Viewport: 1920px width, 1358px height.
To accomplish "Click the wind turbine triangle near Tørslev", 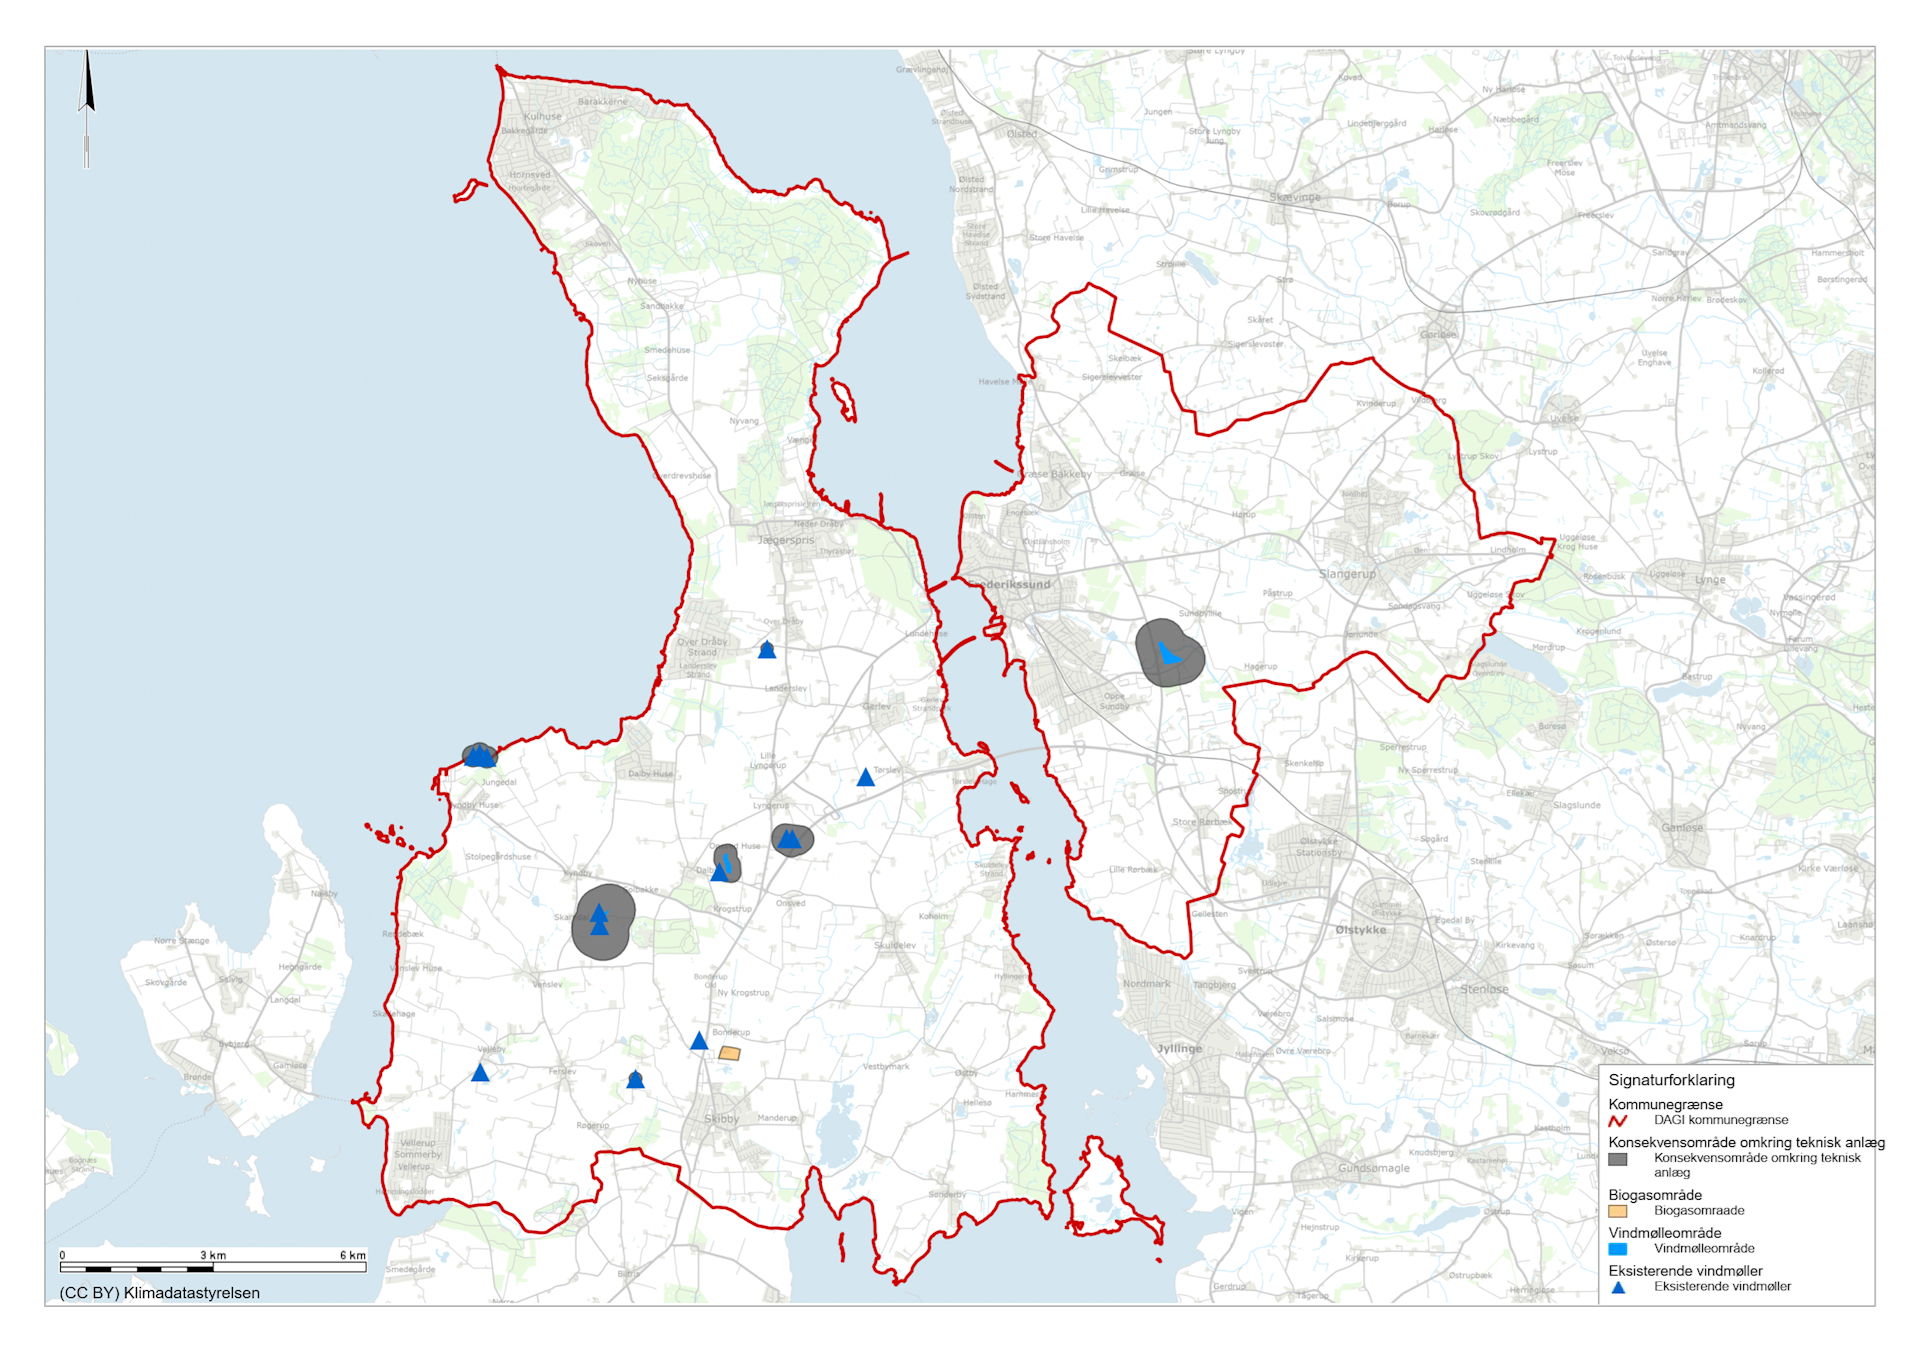I will [x=866, y=778].
